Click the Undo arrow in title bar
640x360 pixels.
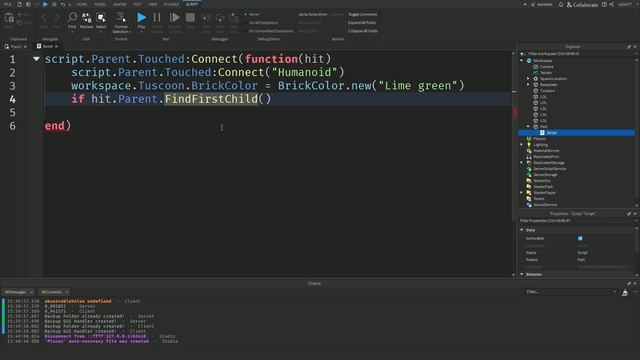tap(62, 4)
